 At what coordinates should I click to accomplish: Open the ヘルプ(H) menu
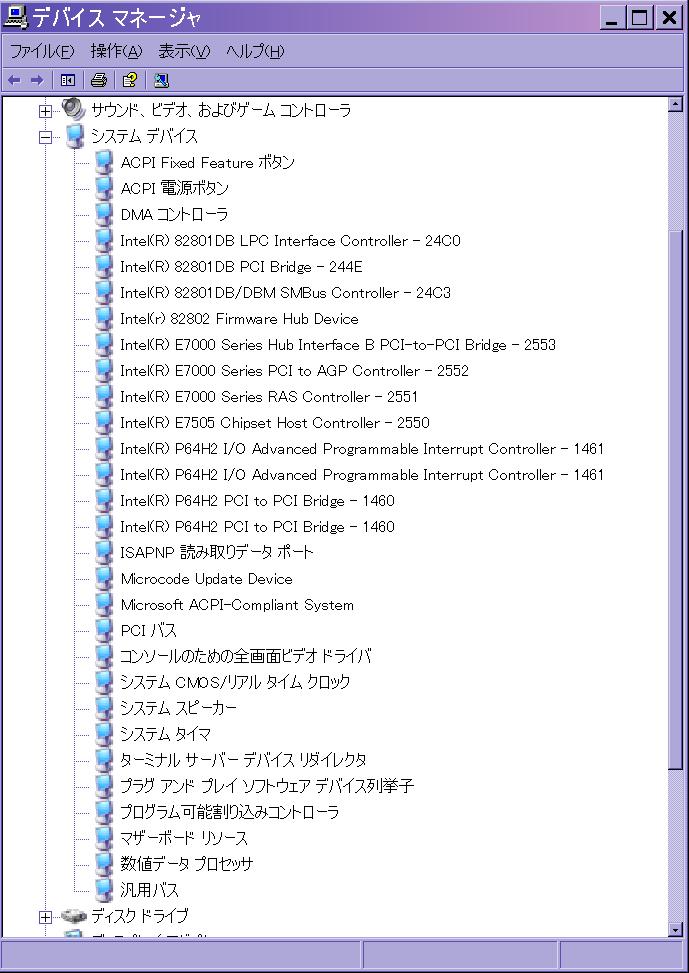click(x=255, y=51)
